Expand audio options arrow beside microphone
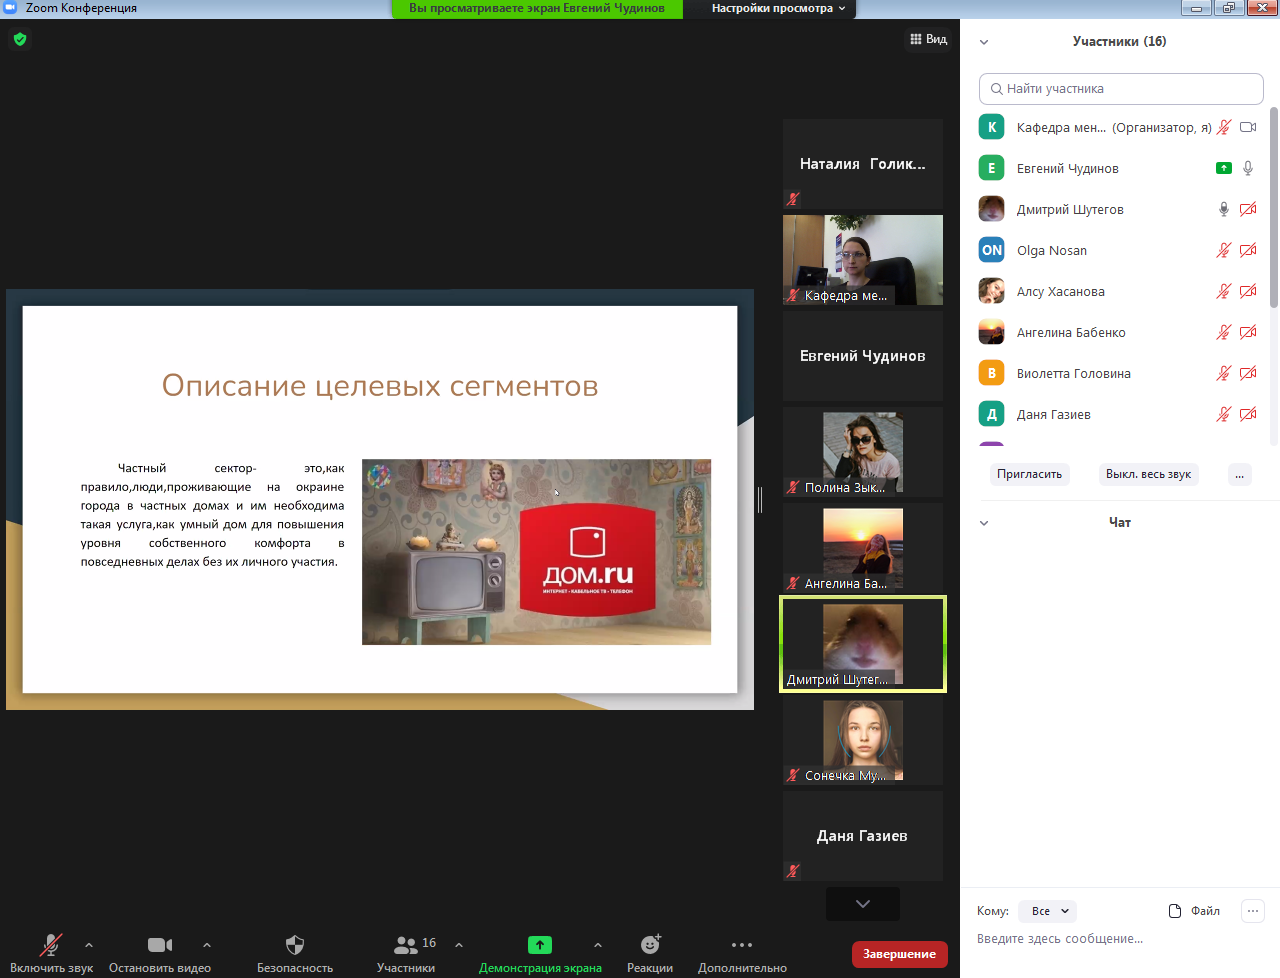 coord(89,945)
